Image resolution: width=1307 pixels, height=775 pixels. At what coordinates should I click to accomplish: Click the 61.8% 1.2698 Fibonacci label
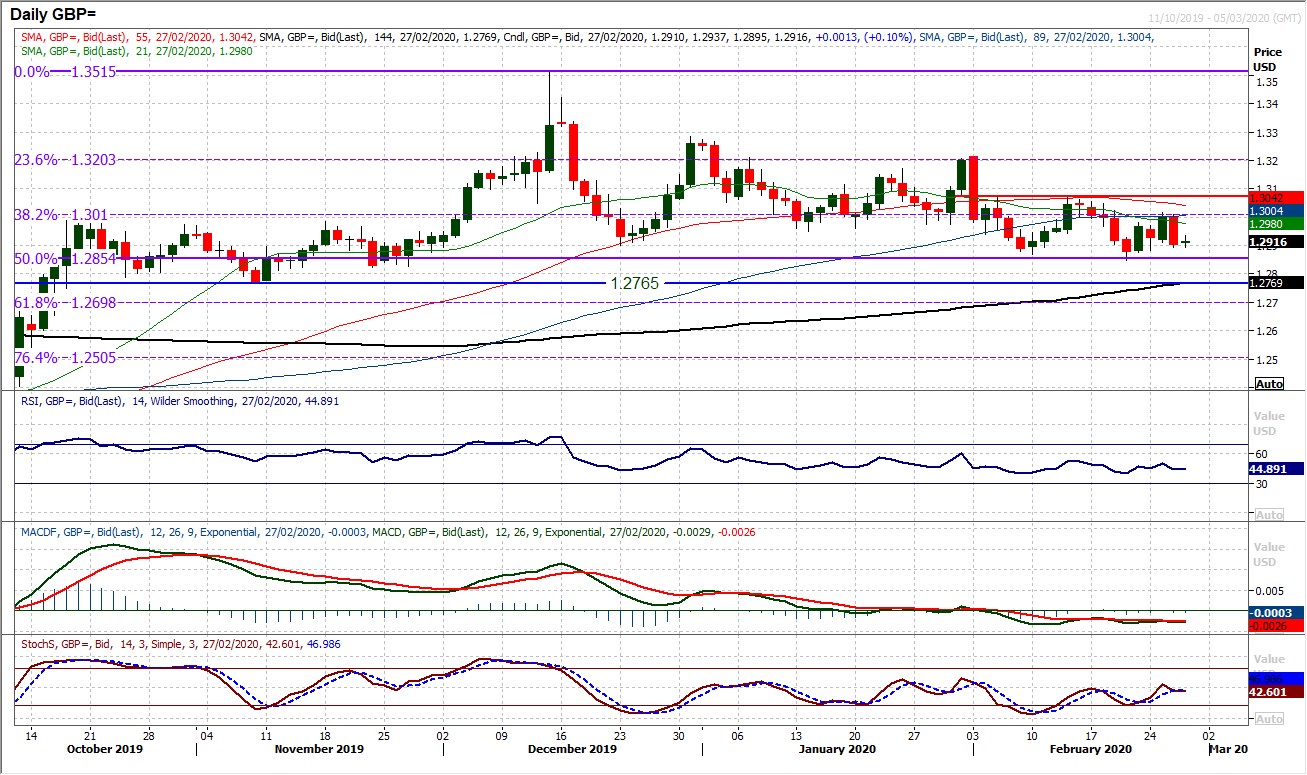coord(64,302)
